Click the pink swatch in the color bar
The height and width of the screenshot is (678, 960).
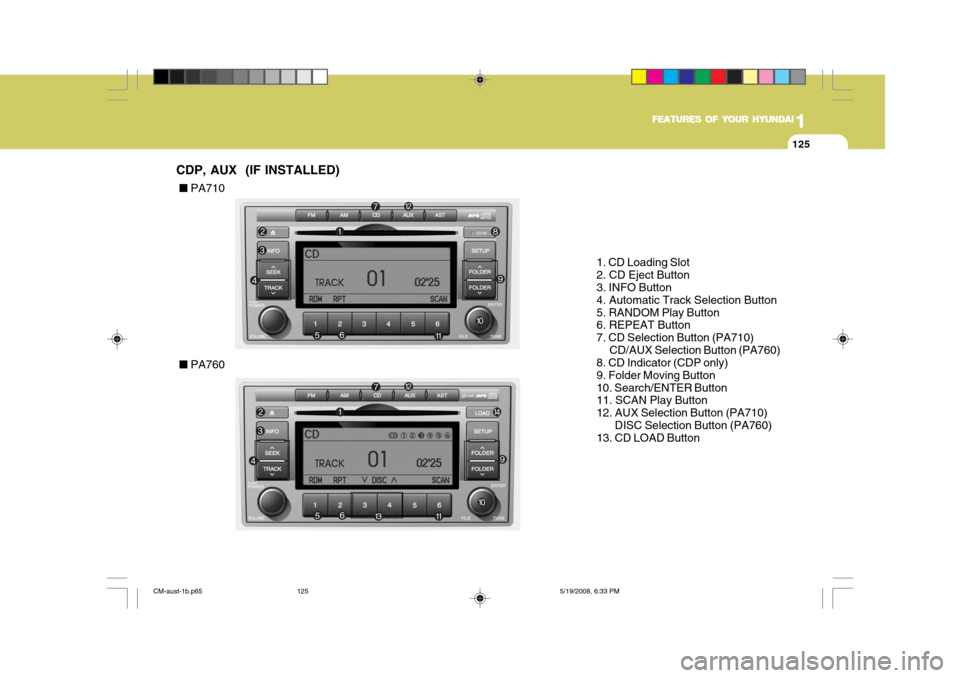click(767, 77)
